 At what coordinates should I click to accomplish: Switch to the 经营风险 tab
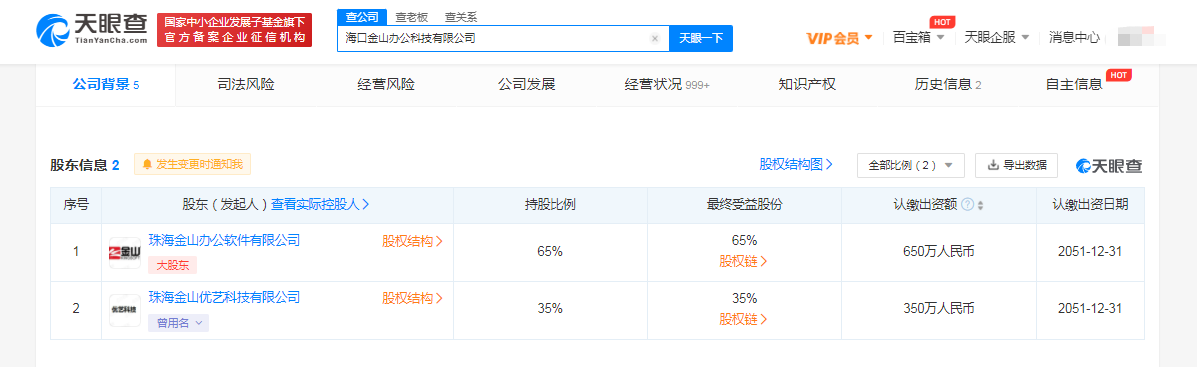[386, 85]
